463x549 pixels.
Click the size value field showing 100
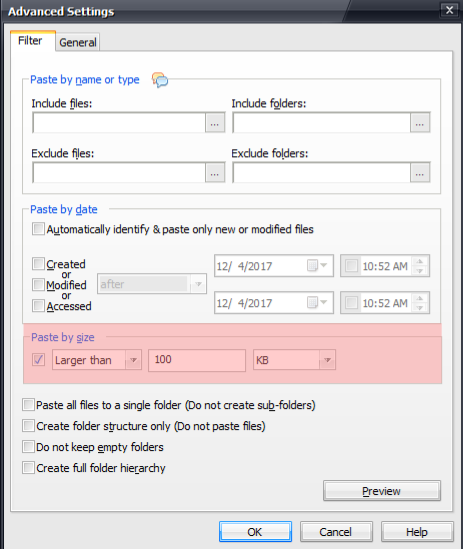coord(197,360)
